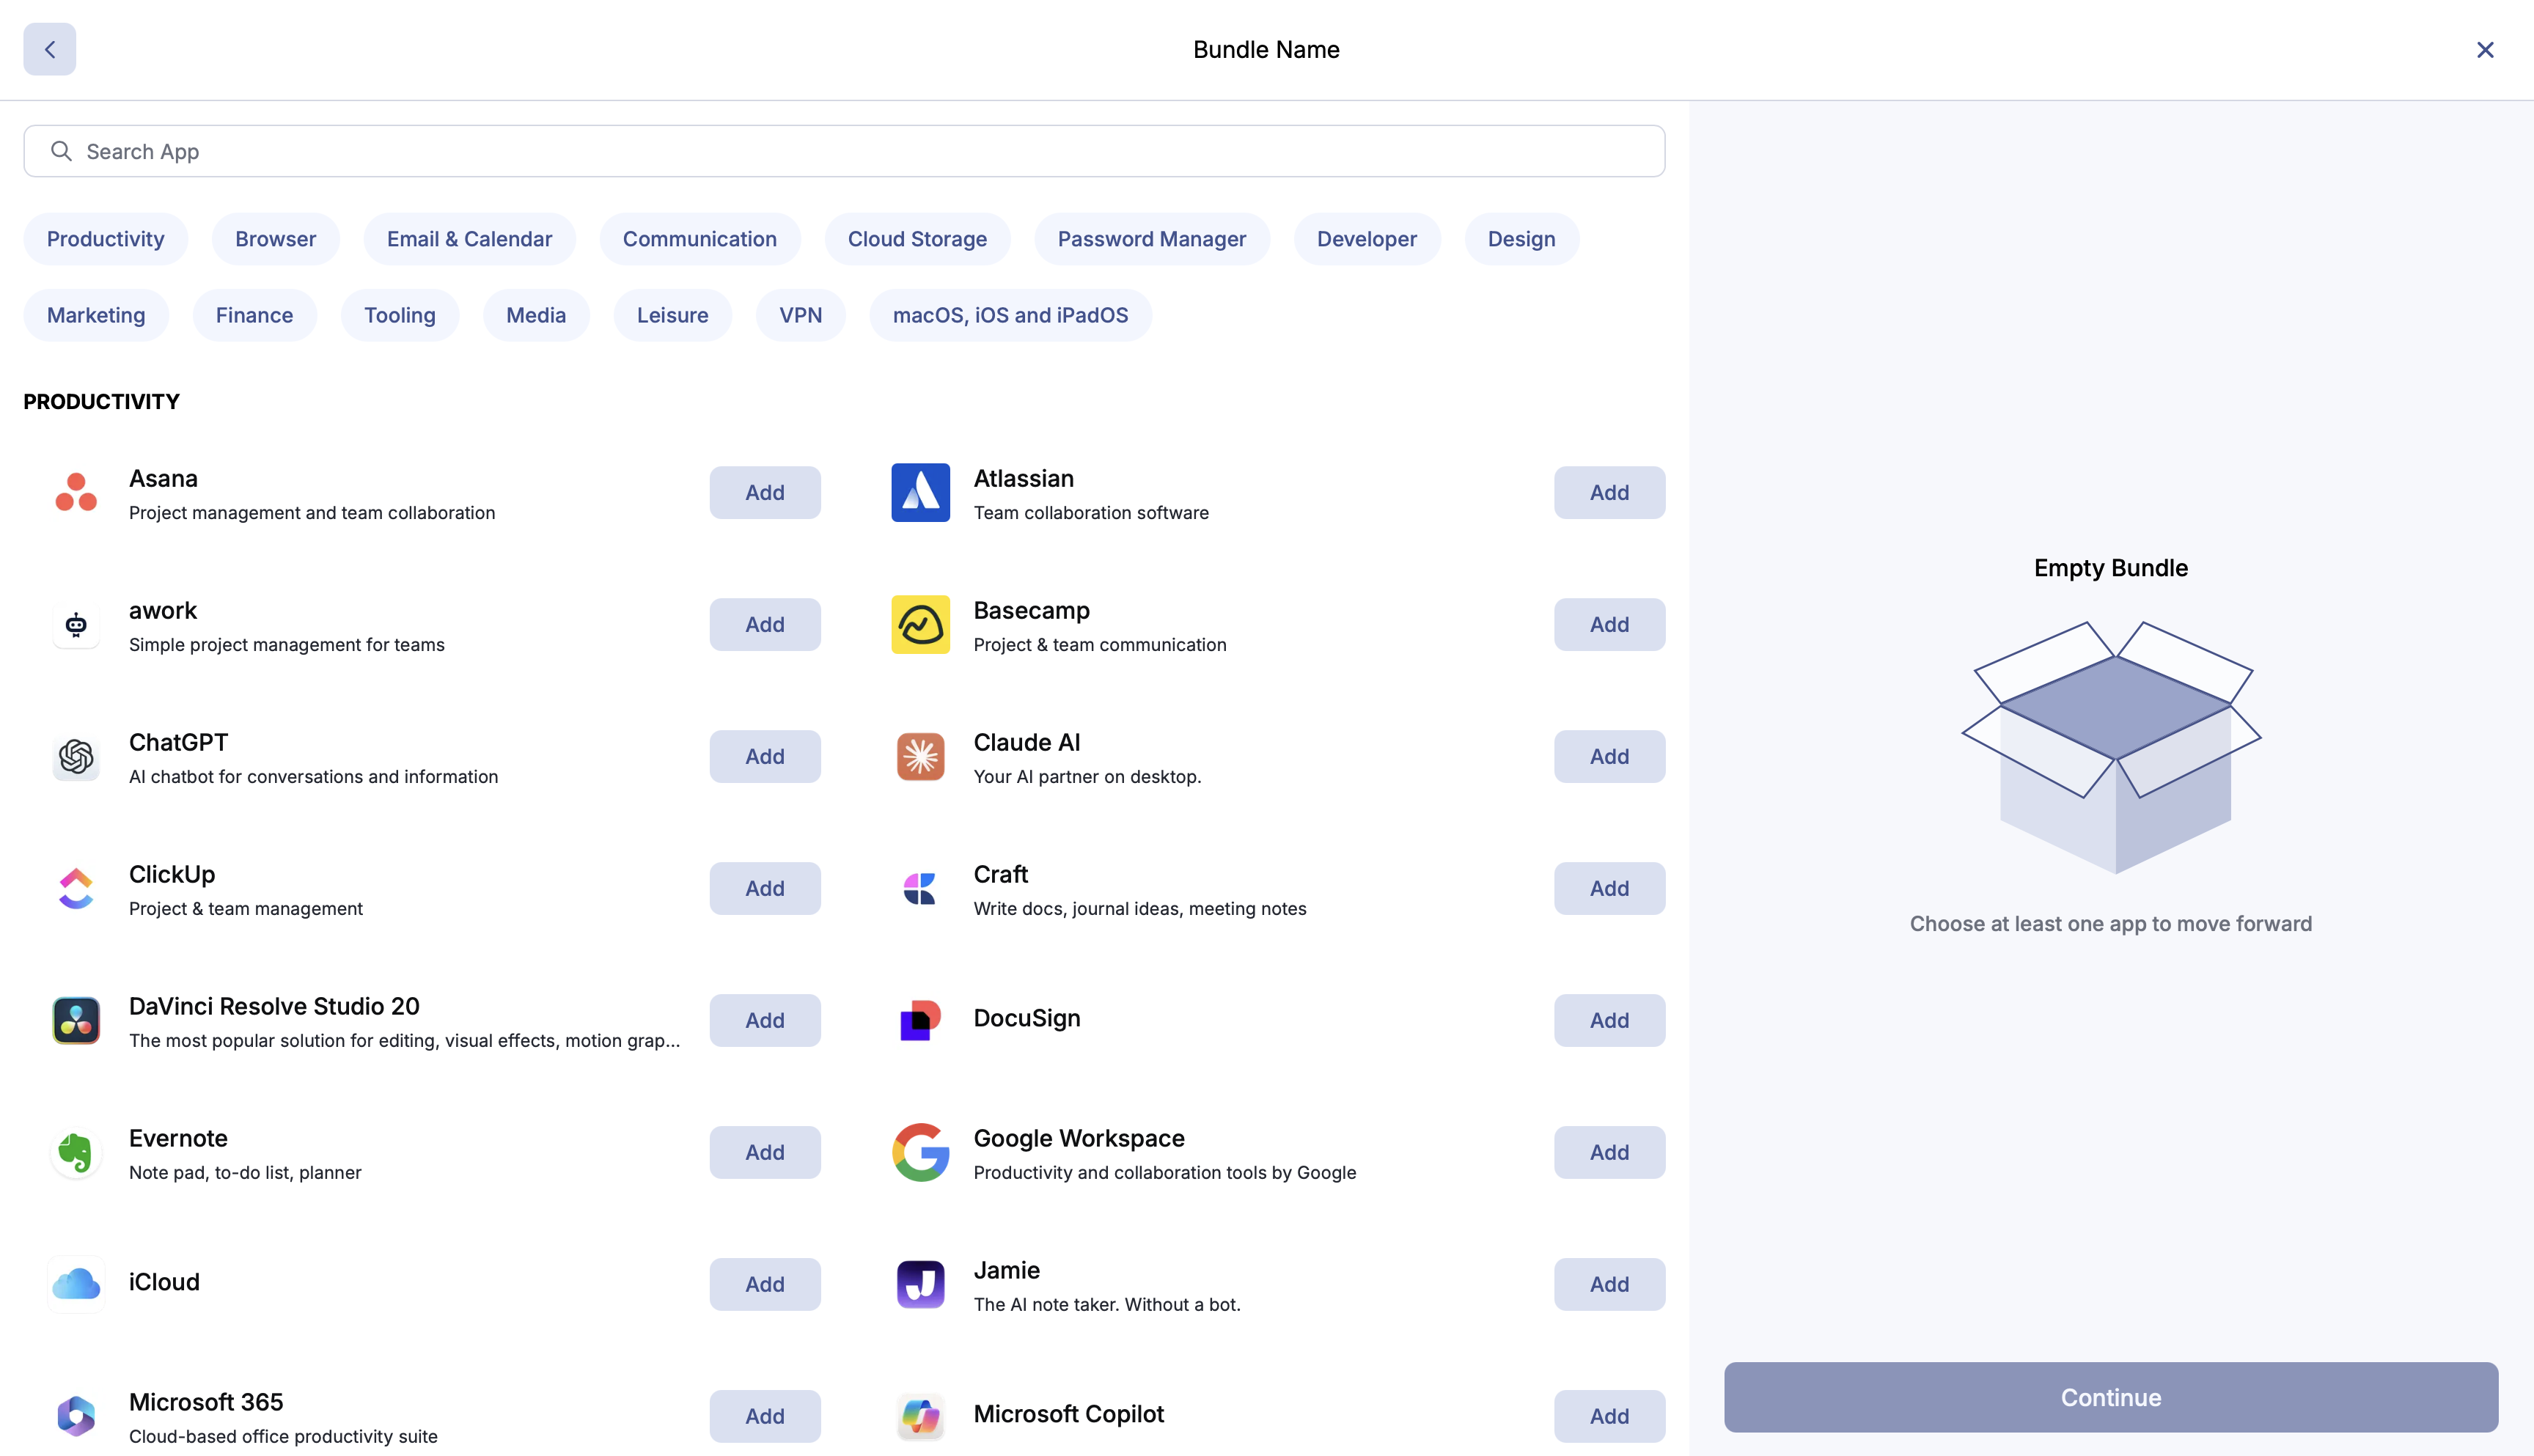Click the awork robot icon
Screen dimensions: 2534x1456
point(76,624)
